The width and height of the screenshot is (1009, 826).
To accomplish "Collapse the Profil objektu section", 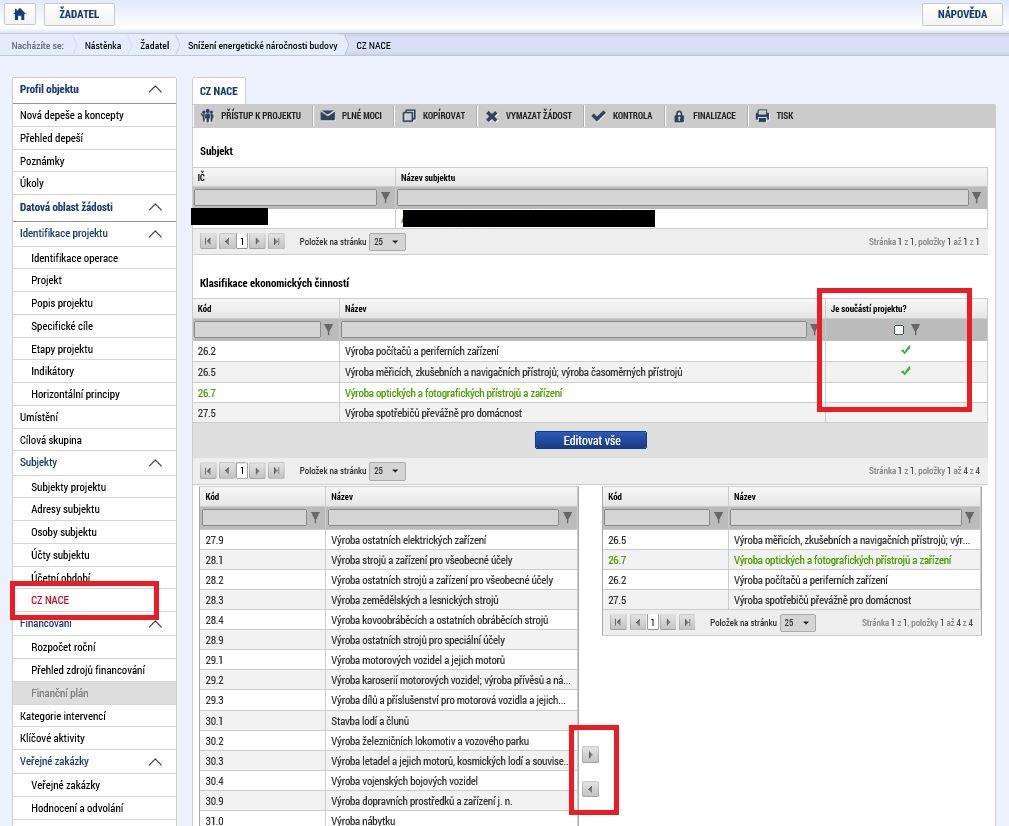I will [x=155, y=89].
